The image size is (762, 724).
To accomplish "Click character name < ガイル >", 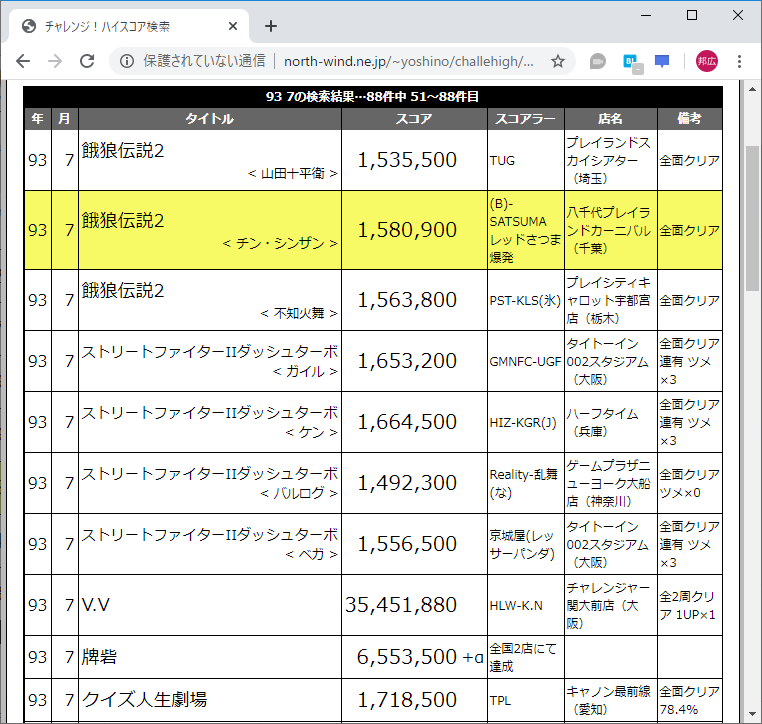I will [305, 372].
